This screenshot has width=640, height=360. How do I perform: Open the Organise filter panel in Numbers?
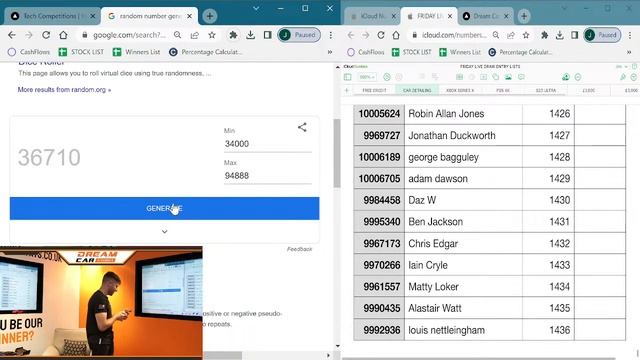coord(633,77)
